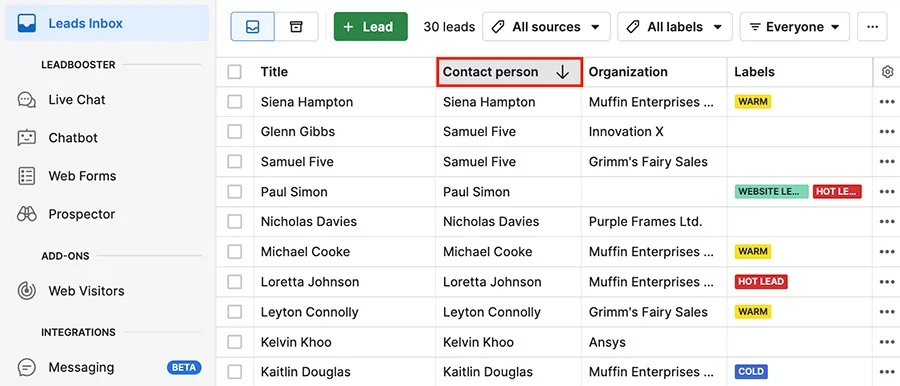Image resolution: width=900 pixels, height=386 pixels.
Task: Open the three-dot menu for Kelvin Khoo row
Action: pos(887,342)
